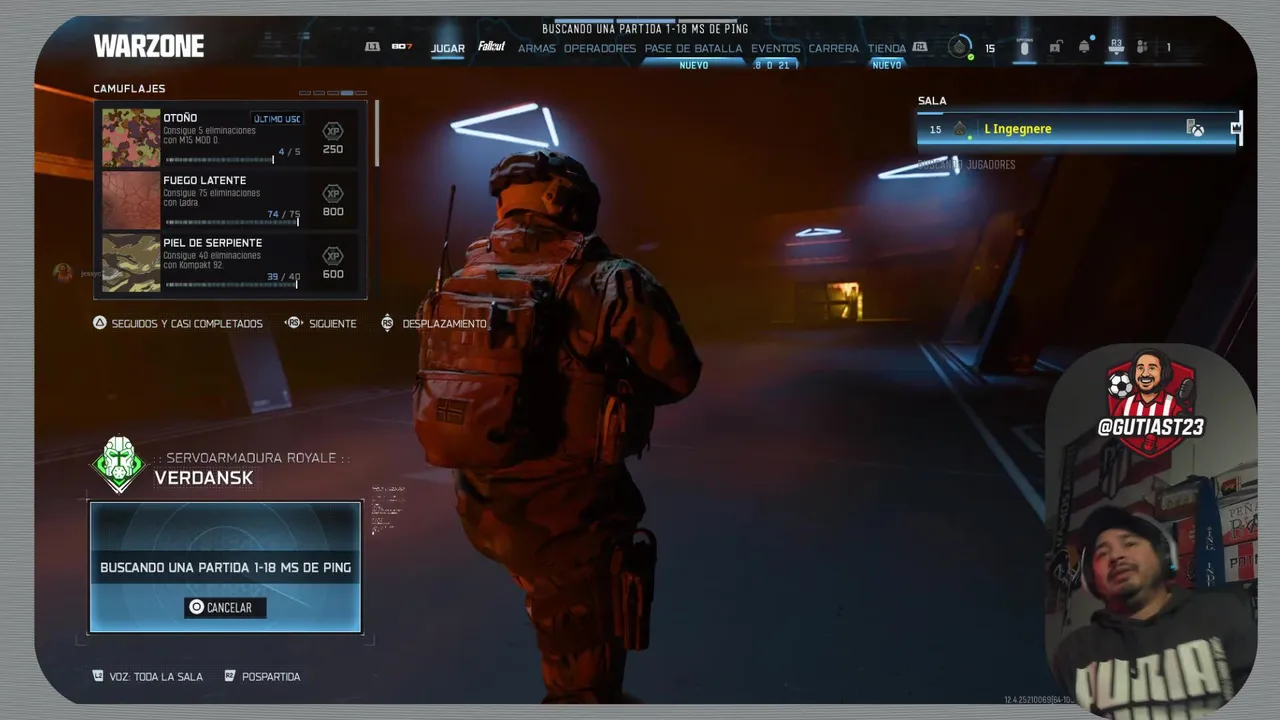The image size is (1280, 720).
Task: Click the page indicator above Camuflajes panel
Action: [x=333, y=93]
